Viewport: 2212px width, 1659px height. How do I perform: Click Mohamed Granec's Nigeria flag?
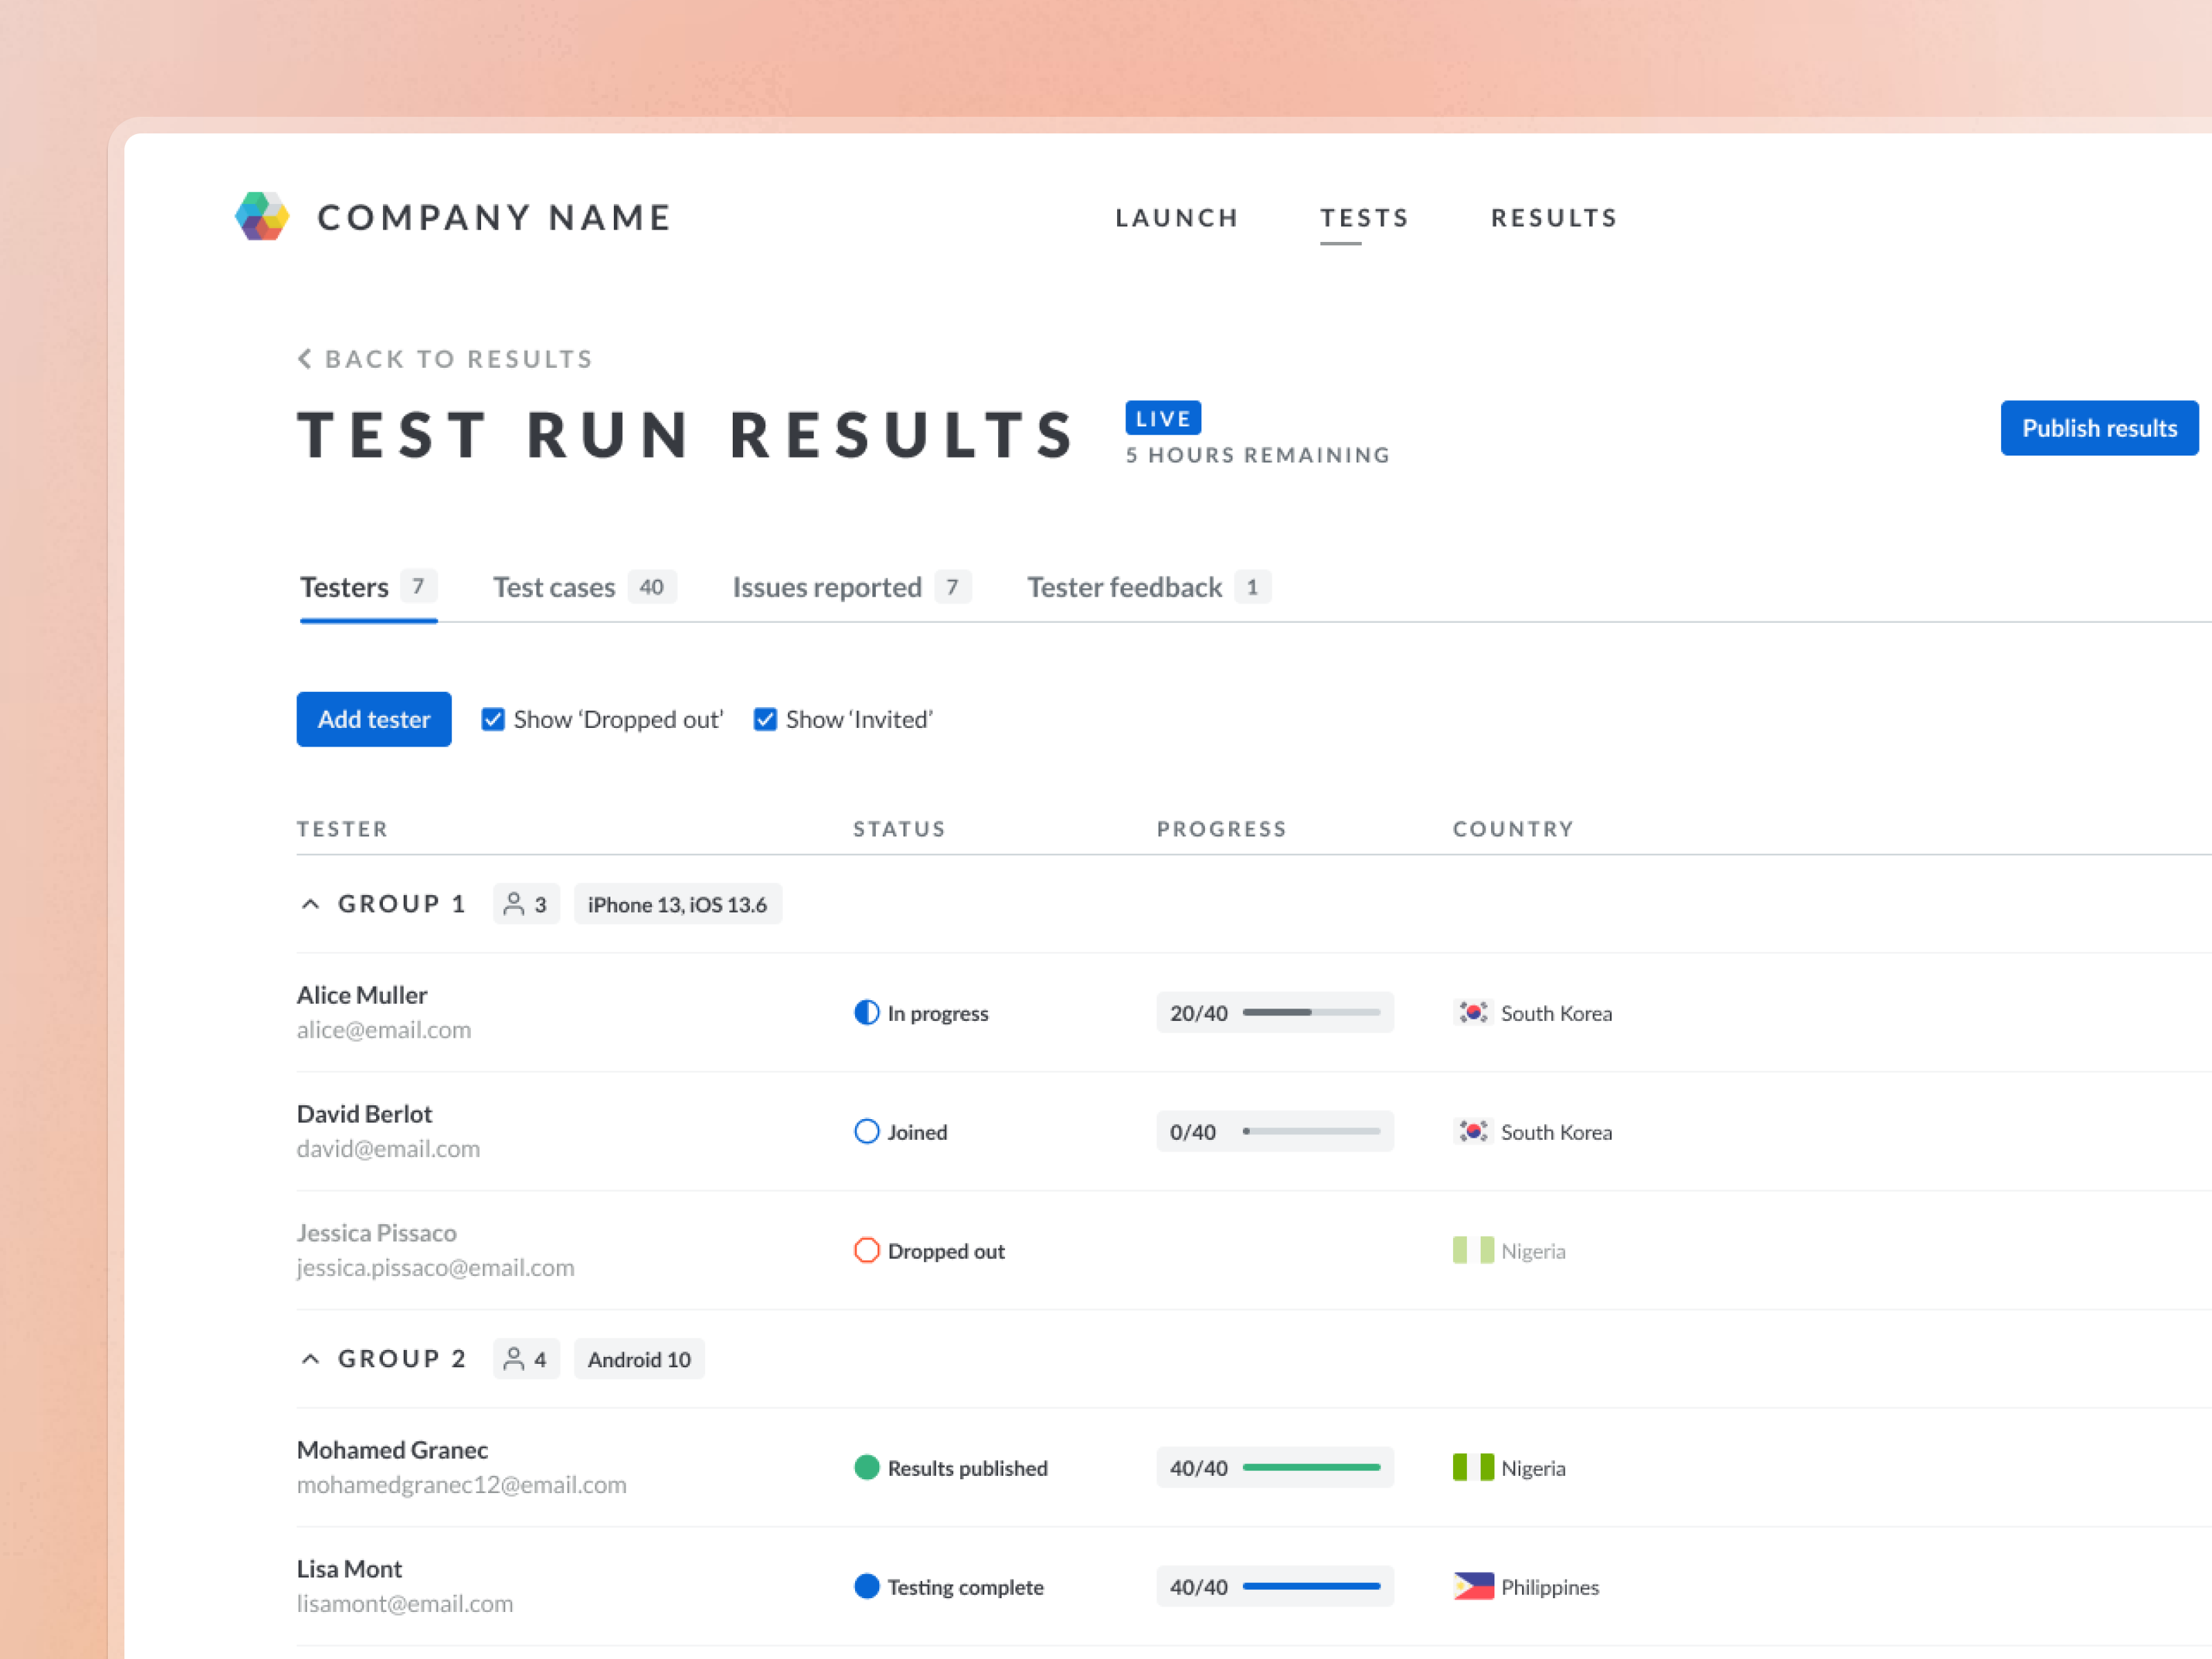tap(1473, 1467)
